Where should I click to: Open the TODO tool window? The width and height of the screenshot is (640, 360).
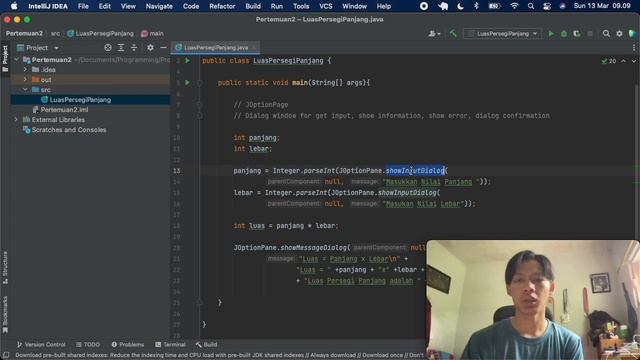pyautogui.click(x=88, y=345)
